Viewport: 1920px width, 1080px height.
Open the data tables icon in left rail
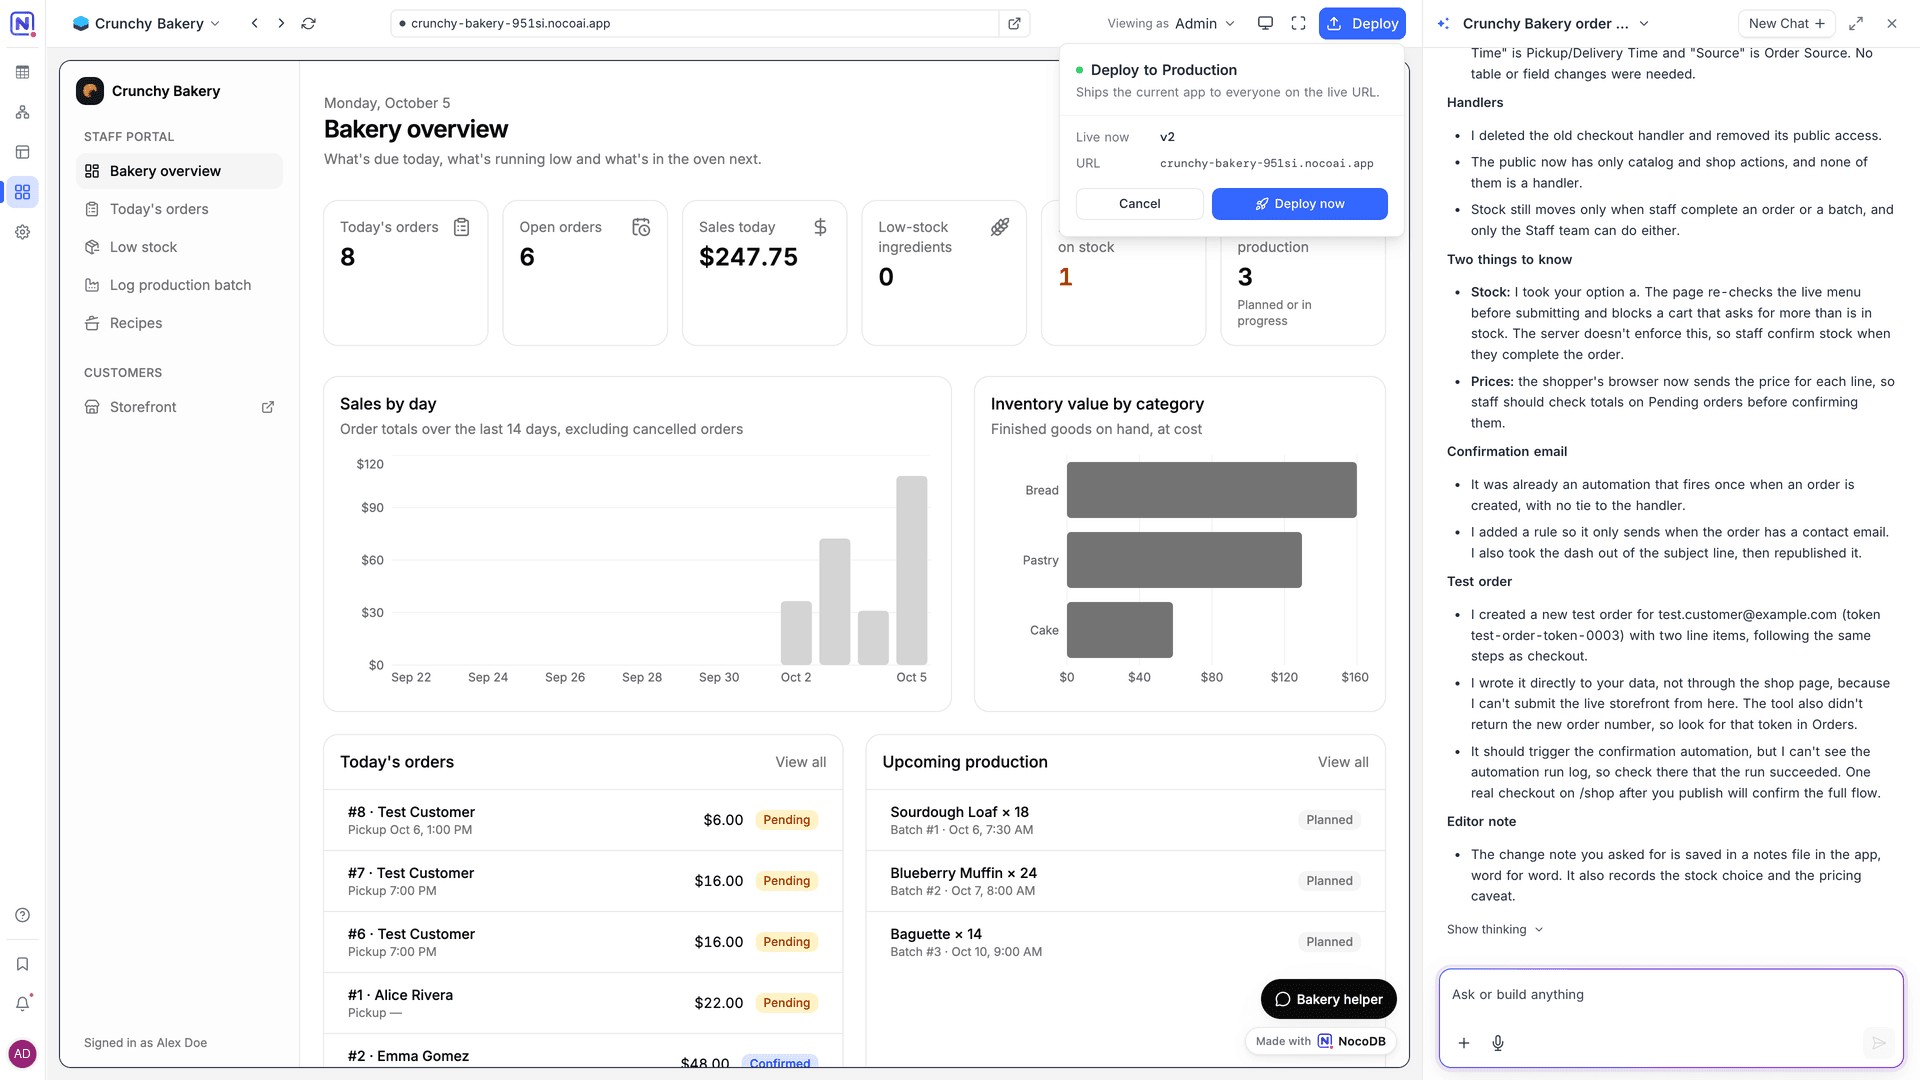(22, 72)
